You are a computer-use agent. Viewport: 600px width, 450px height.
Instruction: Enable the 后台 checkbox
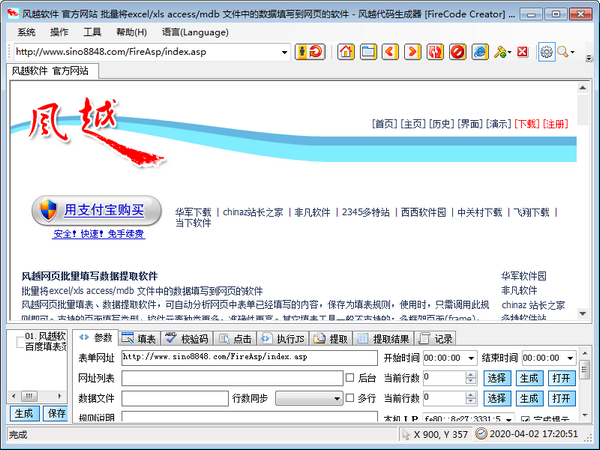[x=350, y=378]
